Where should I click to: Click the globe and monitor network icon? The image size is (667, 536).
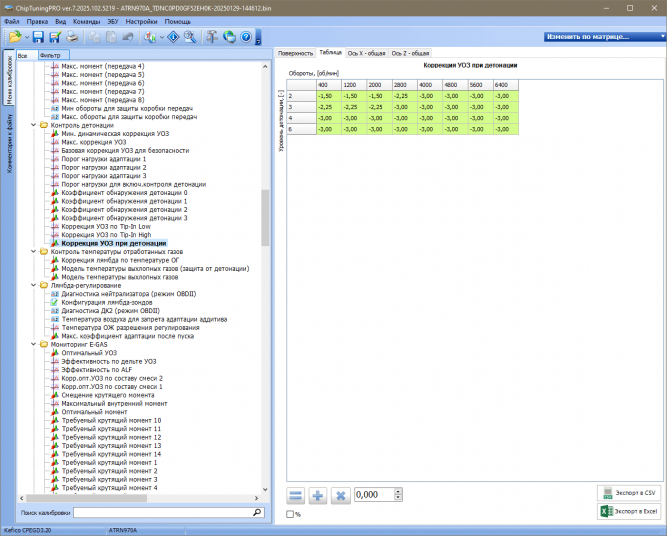tap(229, 37)
